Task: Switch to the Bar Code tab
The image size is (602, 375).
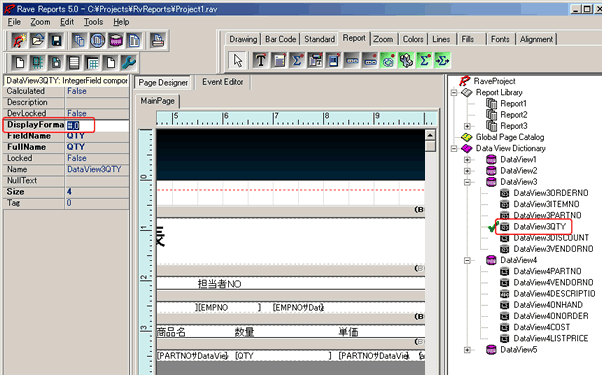Action: pos(281,39)
